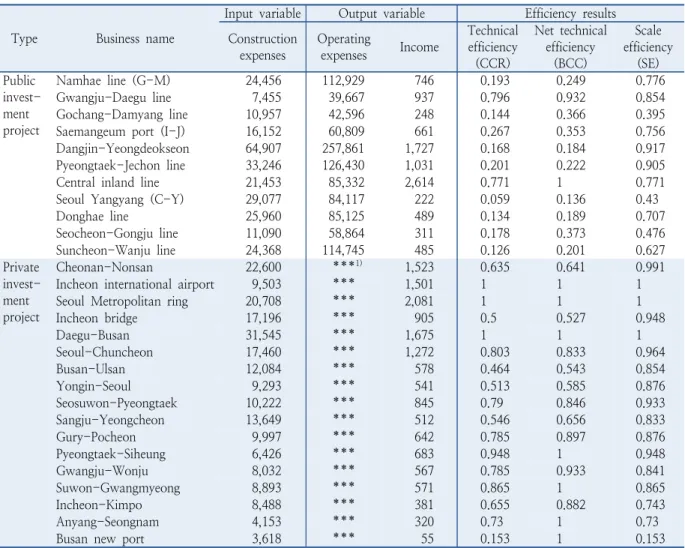This screenshot has width=685, height=548.
Task: Click 'Pyeongtaek-Siheung' in the table
Action: point(111,454)
